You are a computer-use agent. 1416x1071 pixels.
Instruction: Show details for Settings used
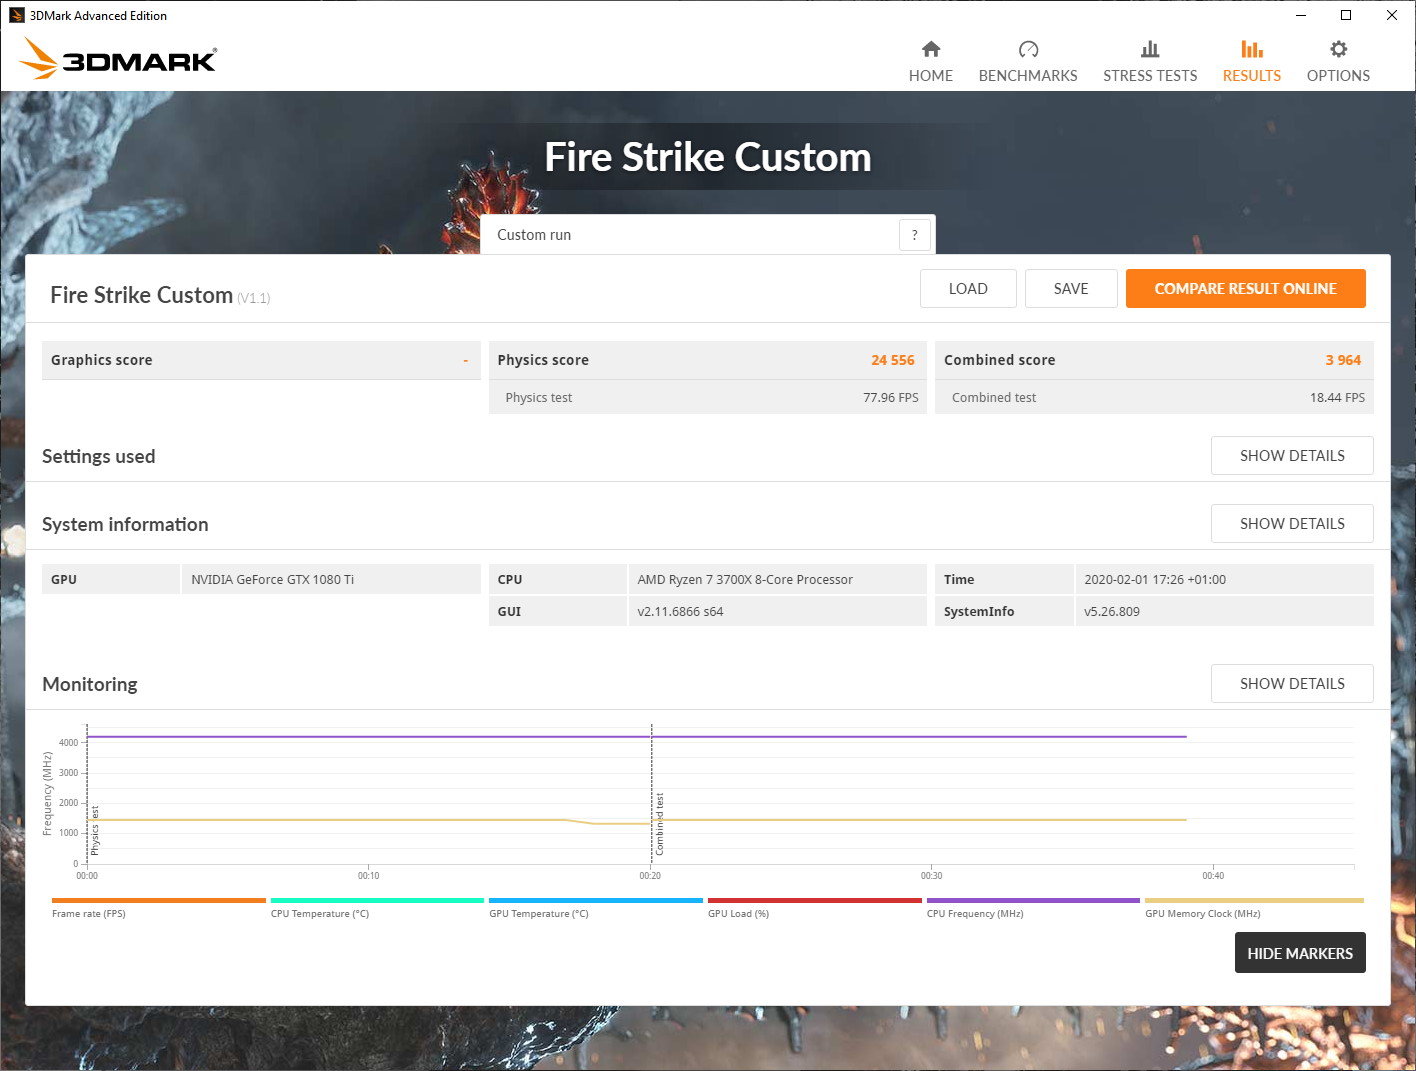coord(1292,456)
